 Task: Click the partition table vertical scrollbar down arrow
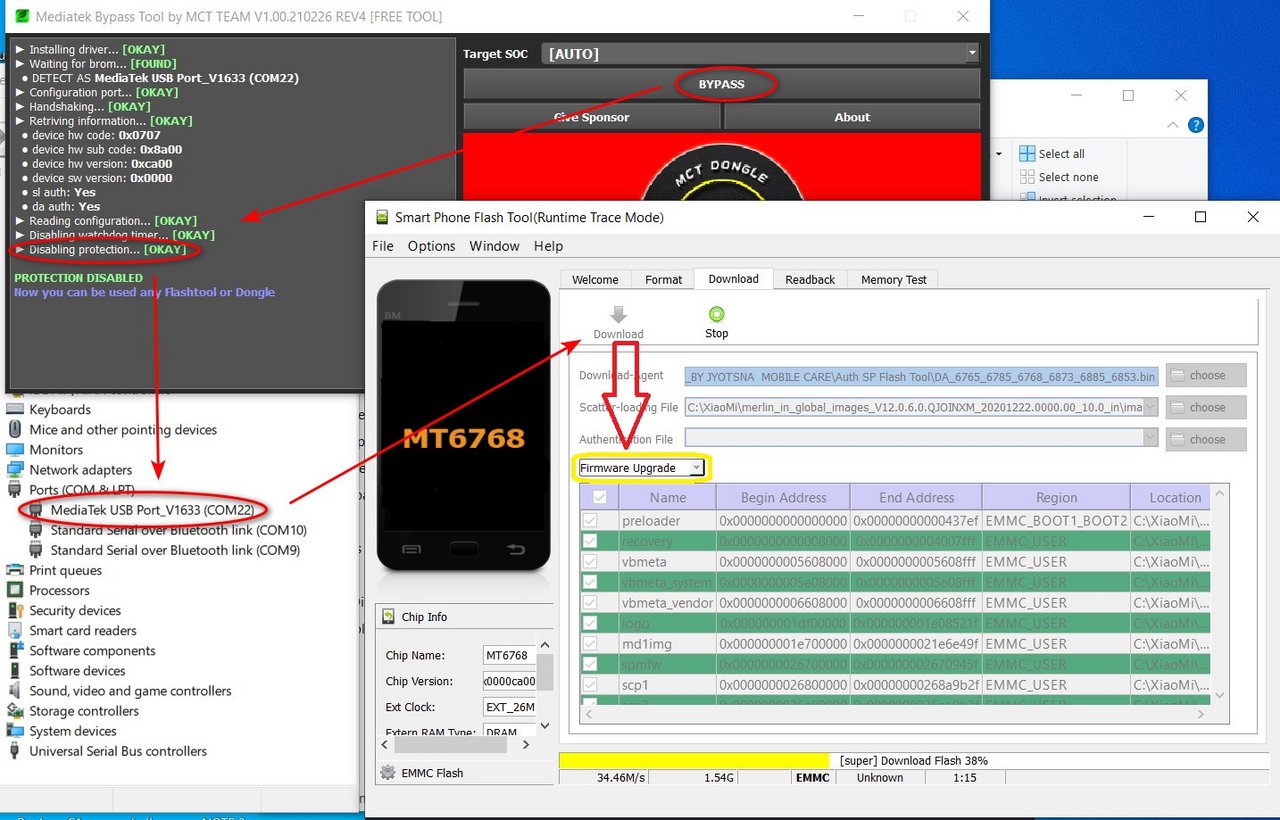pos(1219,694)
